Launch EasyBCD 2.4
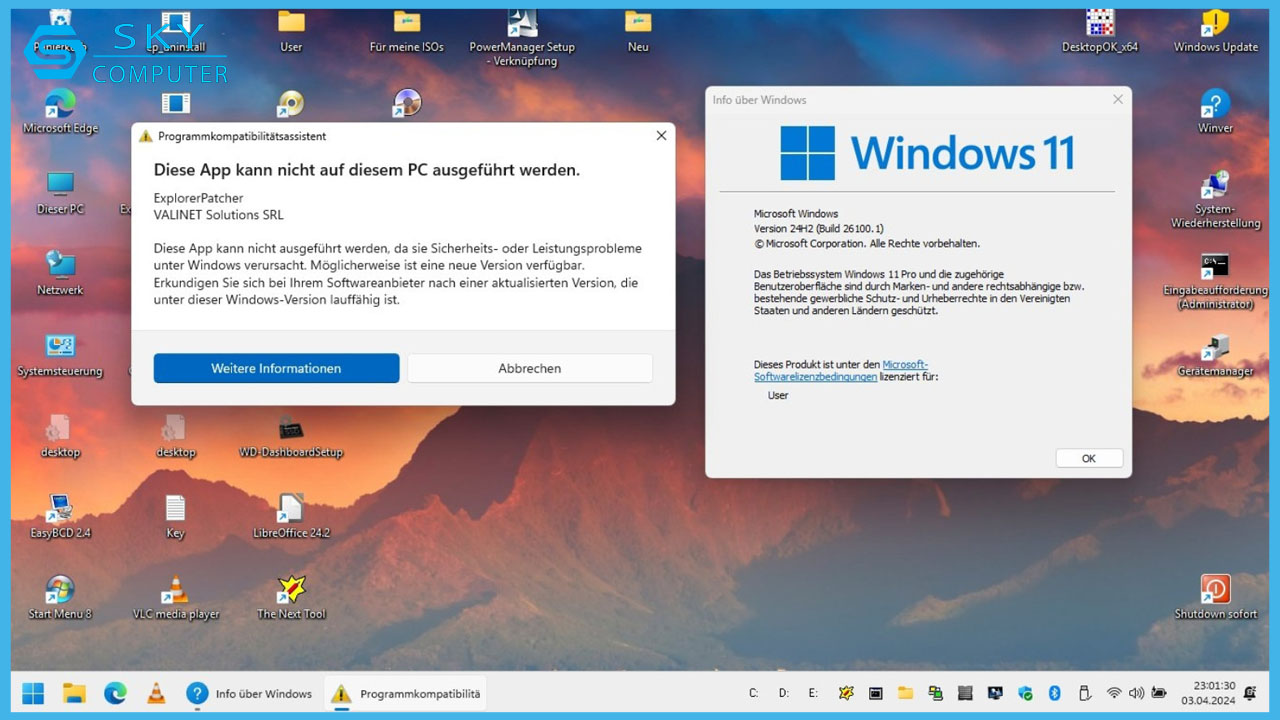The width and height of the screenshot is (1280, 720). point(60,510)
